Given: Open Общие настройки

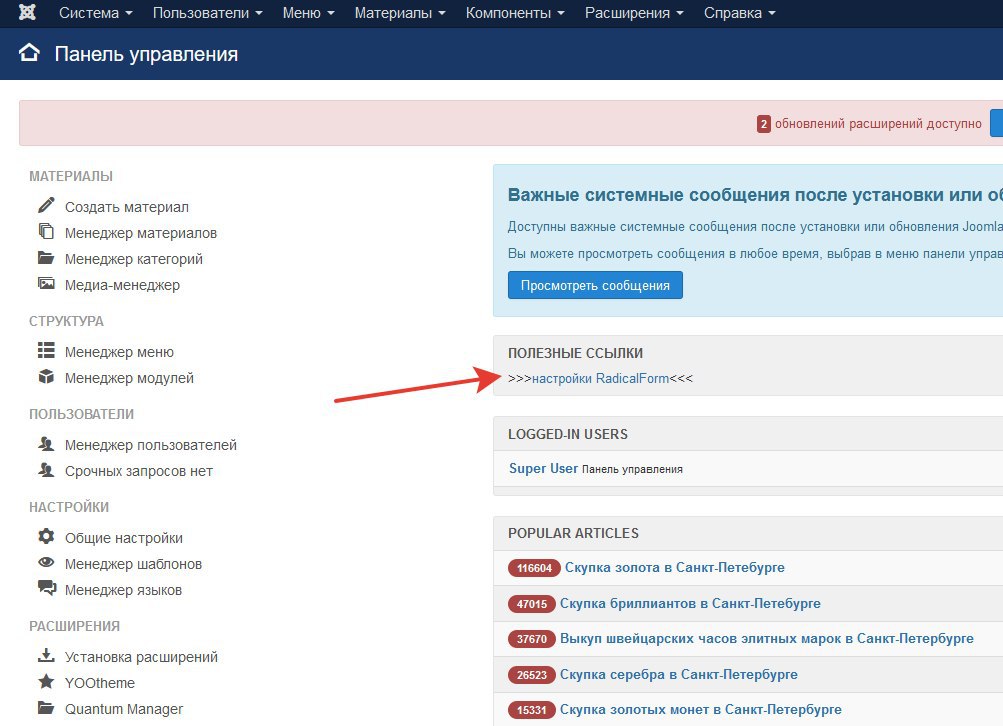Looking at the screenshot, I should tap(123, 539).
